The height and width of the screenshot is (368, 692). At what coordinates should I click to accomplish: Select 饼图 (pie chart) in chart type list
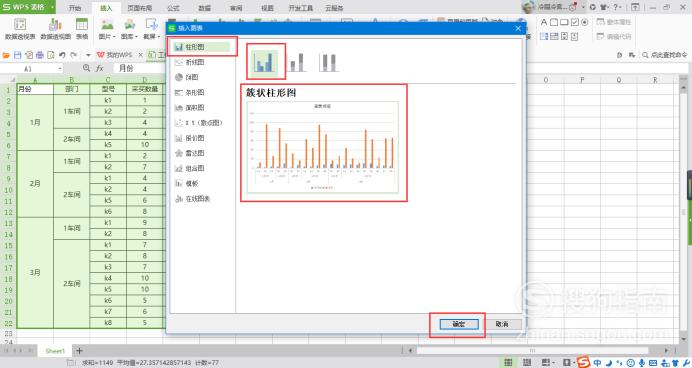coord(191,77)
